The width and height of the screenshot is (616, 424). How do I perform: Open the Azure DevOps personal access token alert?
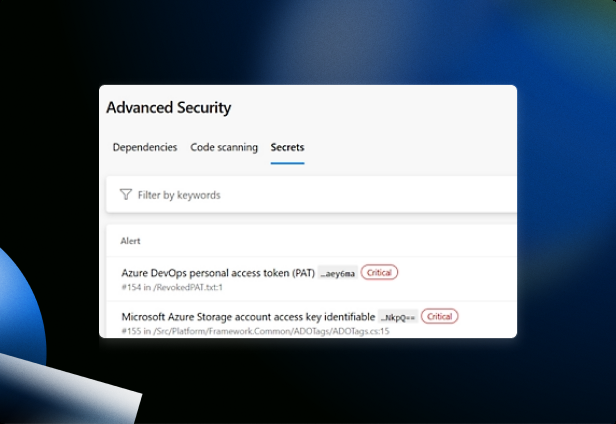[x=218, y=273]
